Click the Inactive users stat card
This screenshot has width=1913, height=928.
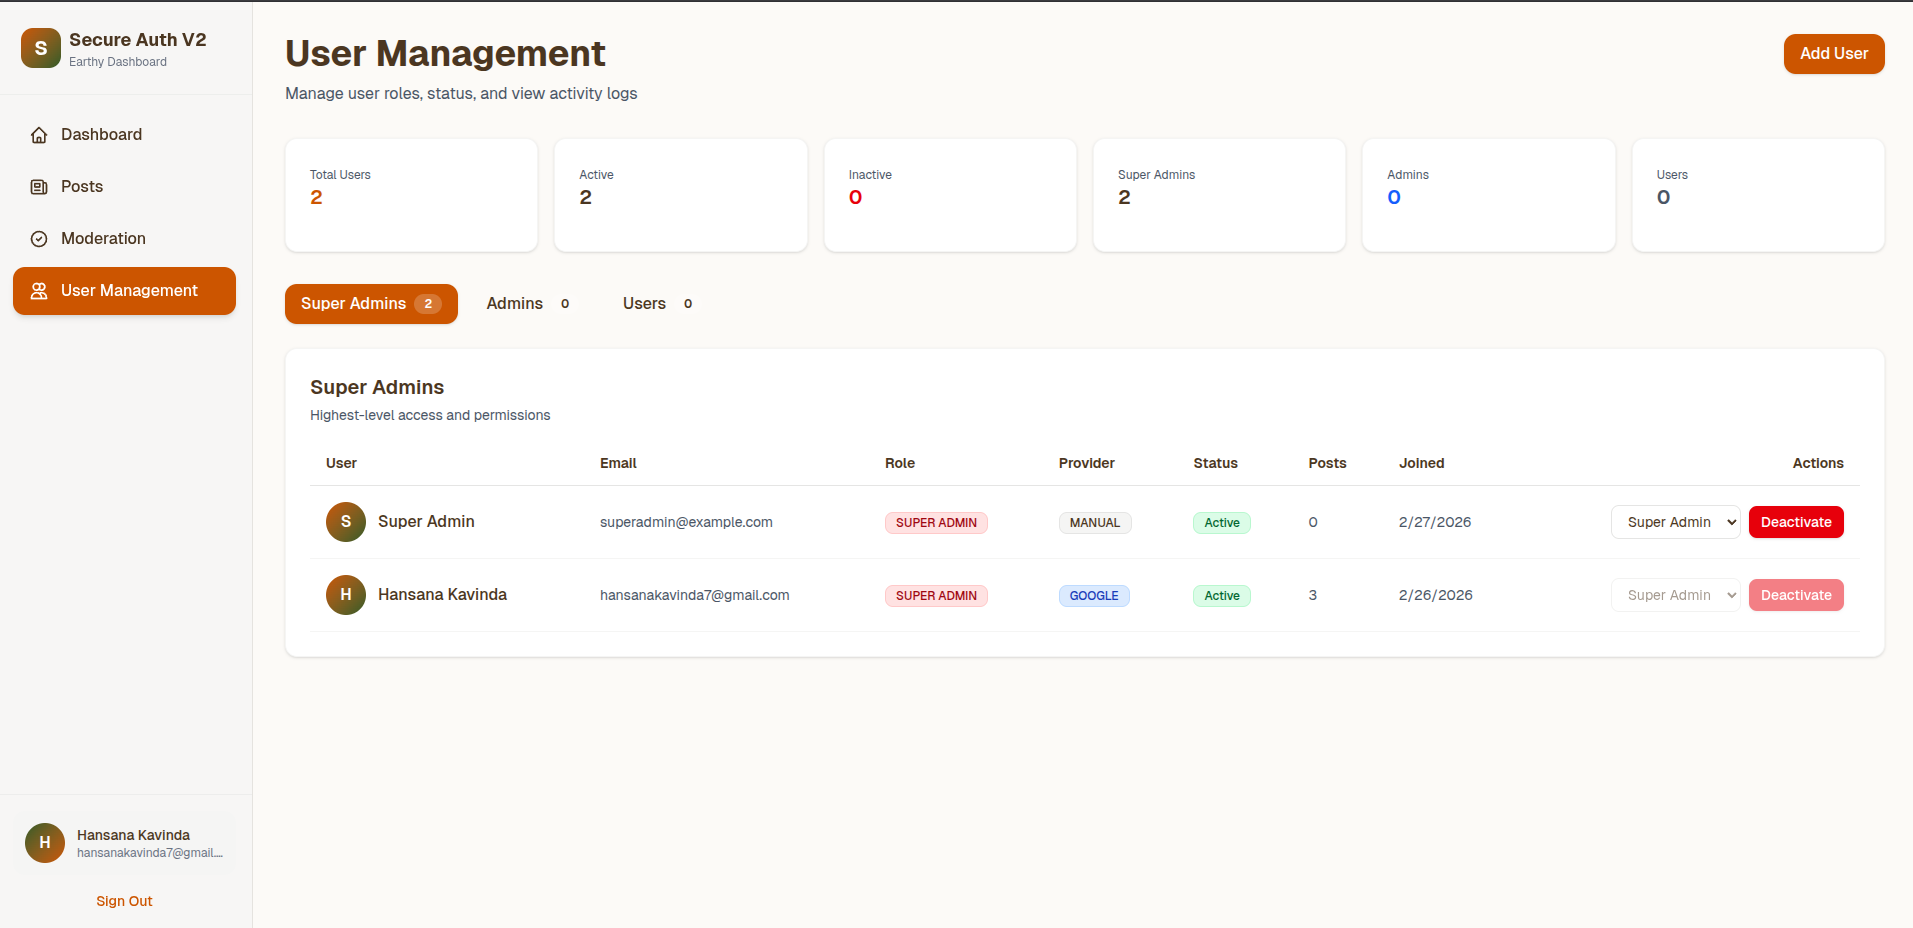coord(949,195)
